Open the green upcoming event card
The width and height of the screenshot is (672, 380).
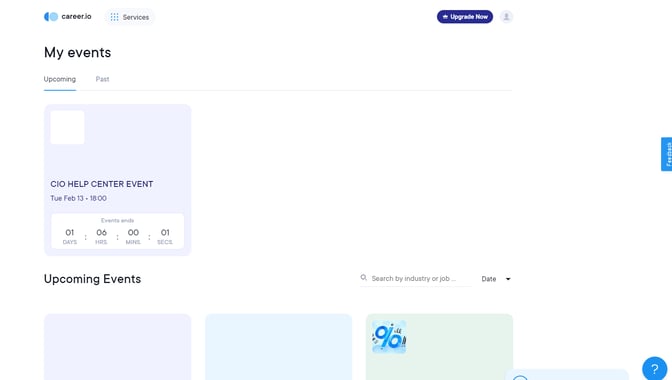[x=439, y=347]
